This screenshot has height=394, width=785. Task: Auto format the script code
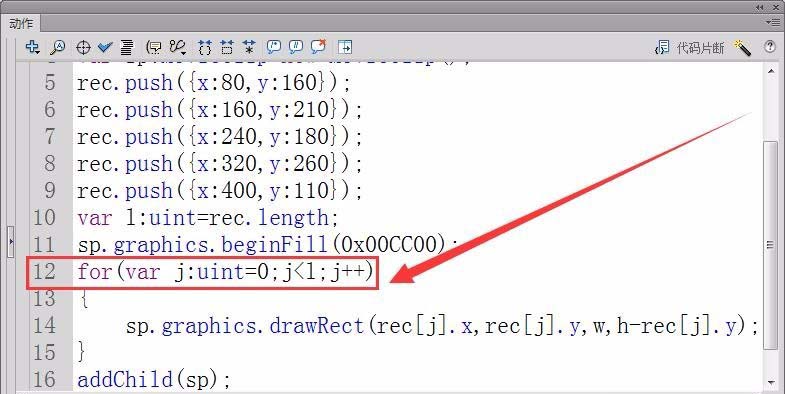[x=127, y=48]
